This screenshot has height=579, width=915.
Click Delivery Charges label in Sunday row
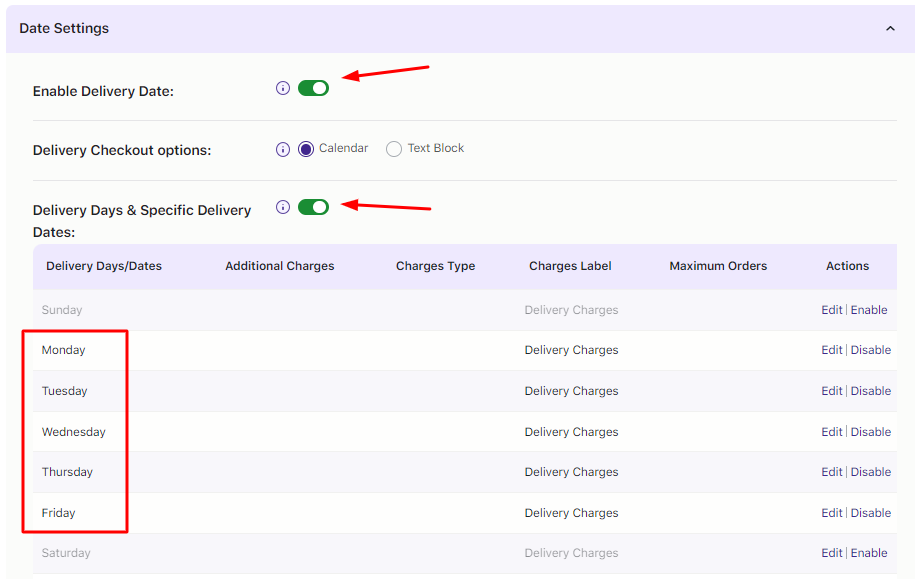pos(571,310)
